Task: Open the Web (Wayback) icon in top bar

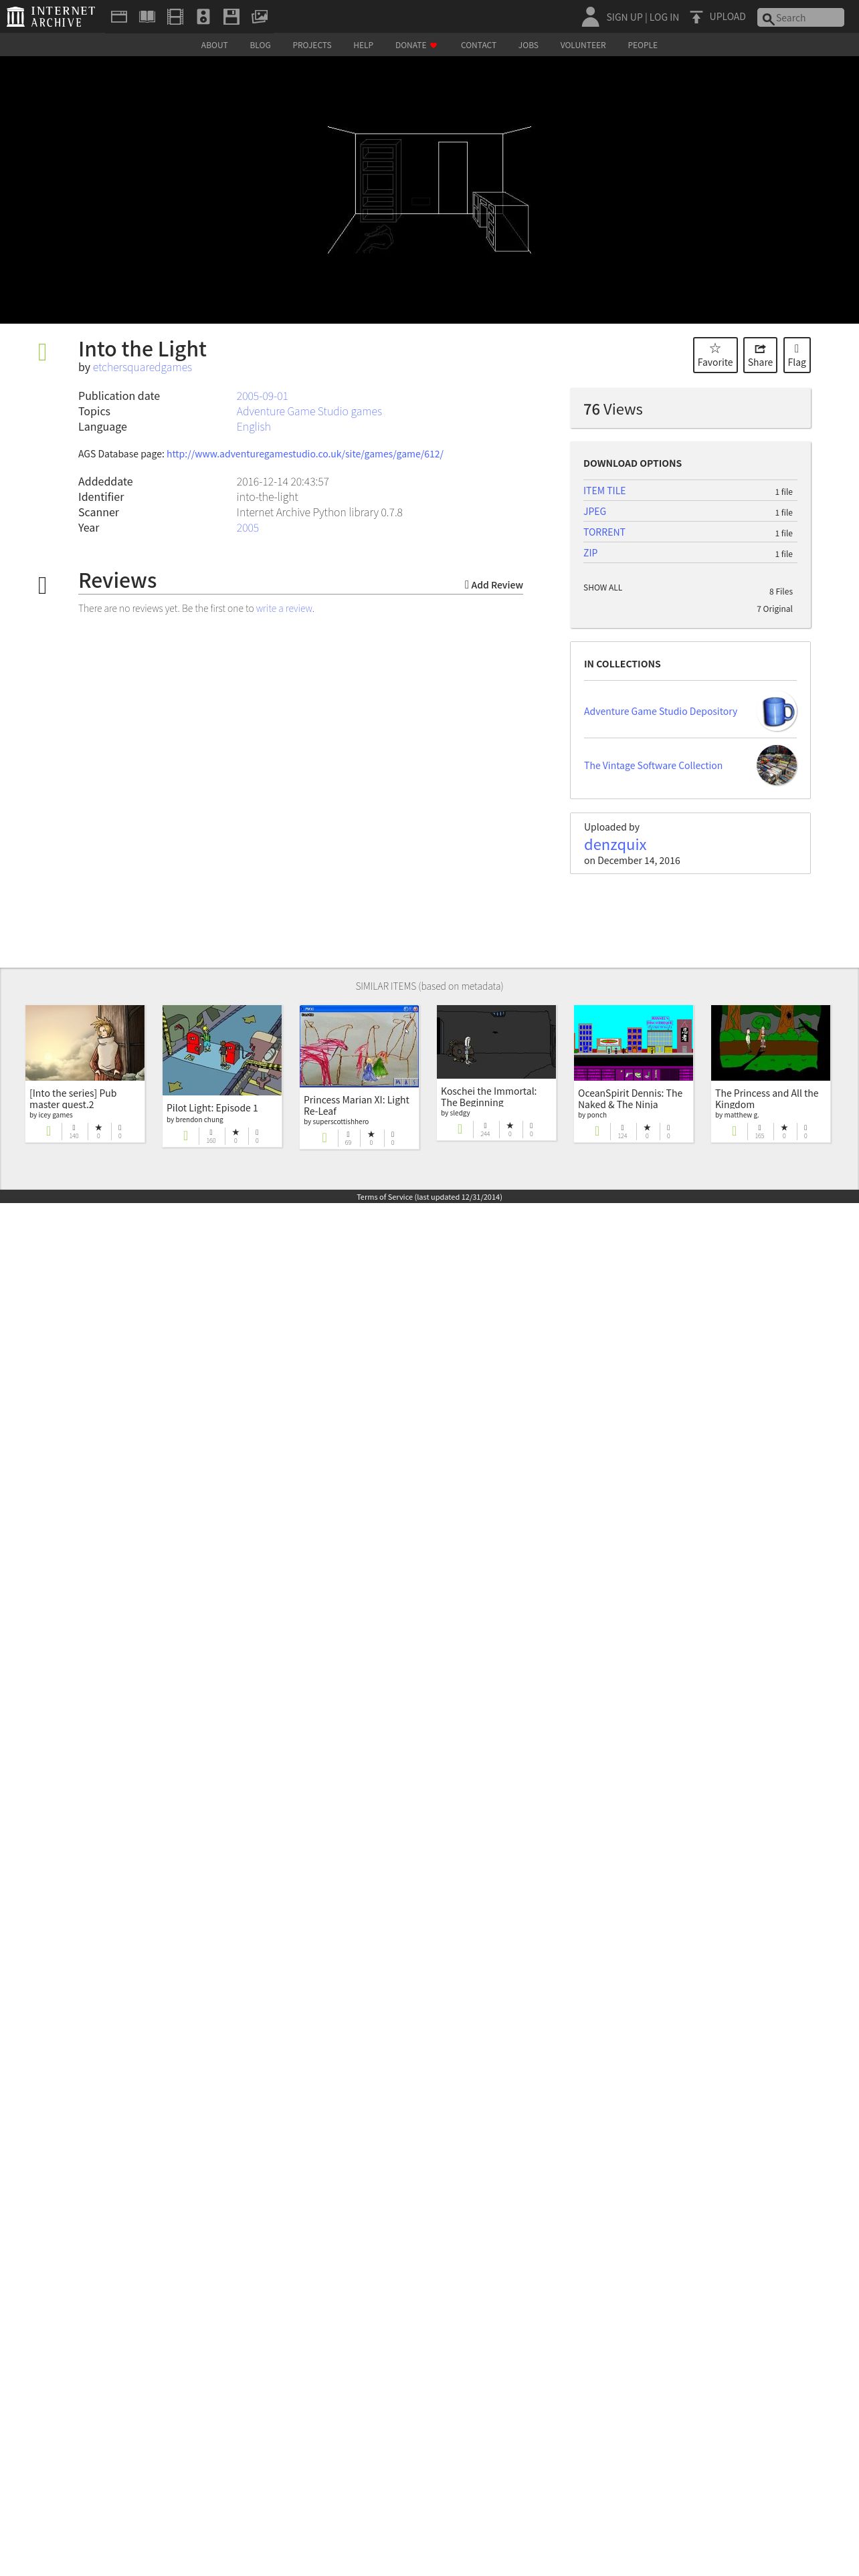Action: (119, 16)
